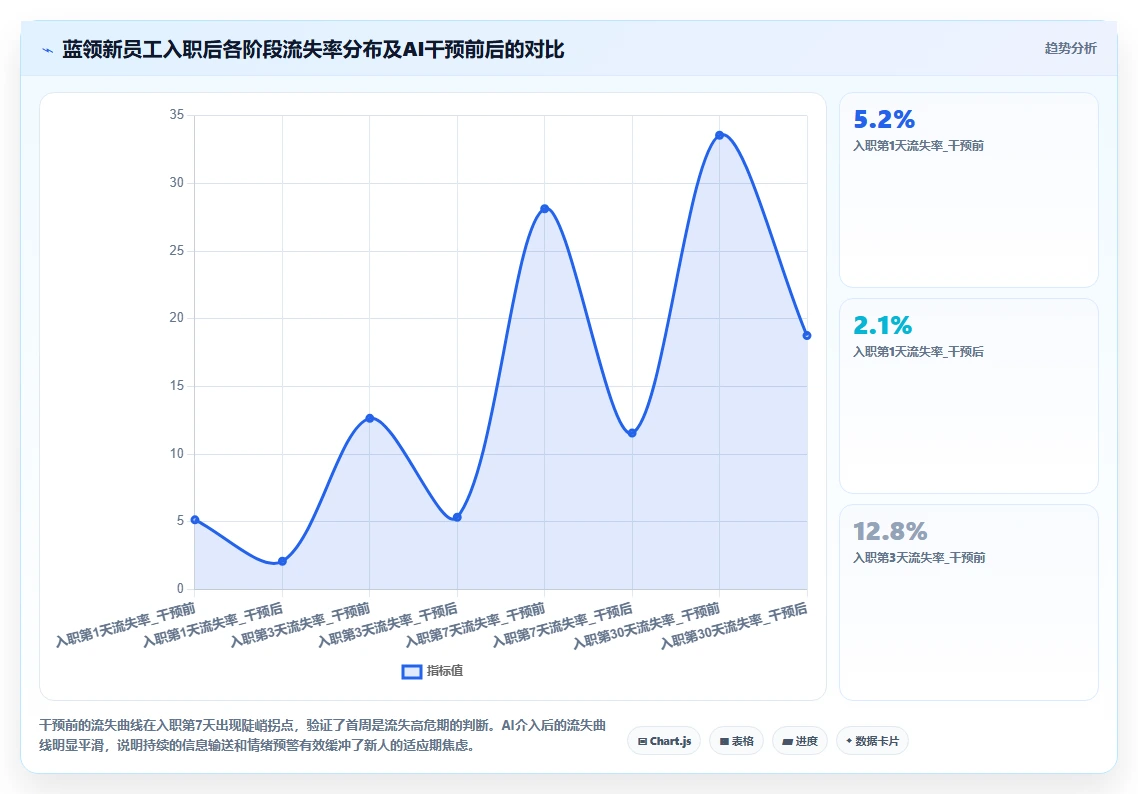
Task: Click x-axis label 入职第1天流失率_干预后
Action: click(213, 625)
